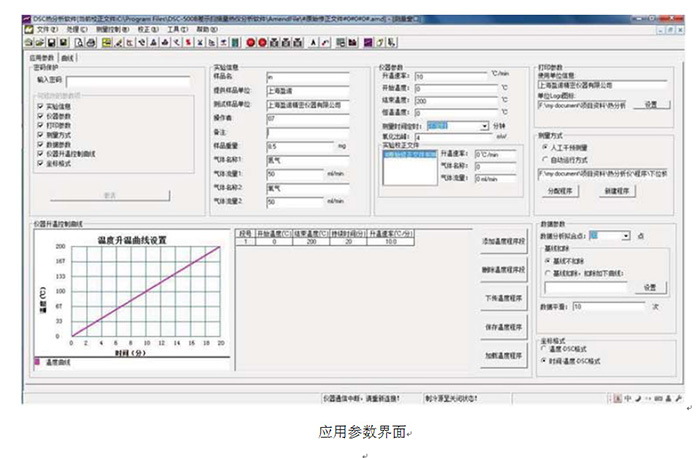The image size is (700, 458).
Task: Toggle the 实验信息 checkbox
Action: 38,105
